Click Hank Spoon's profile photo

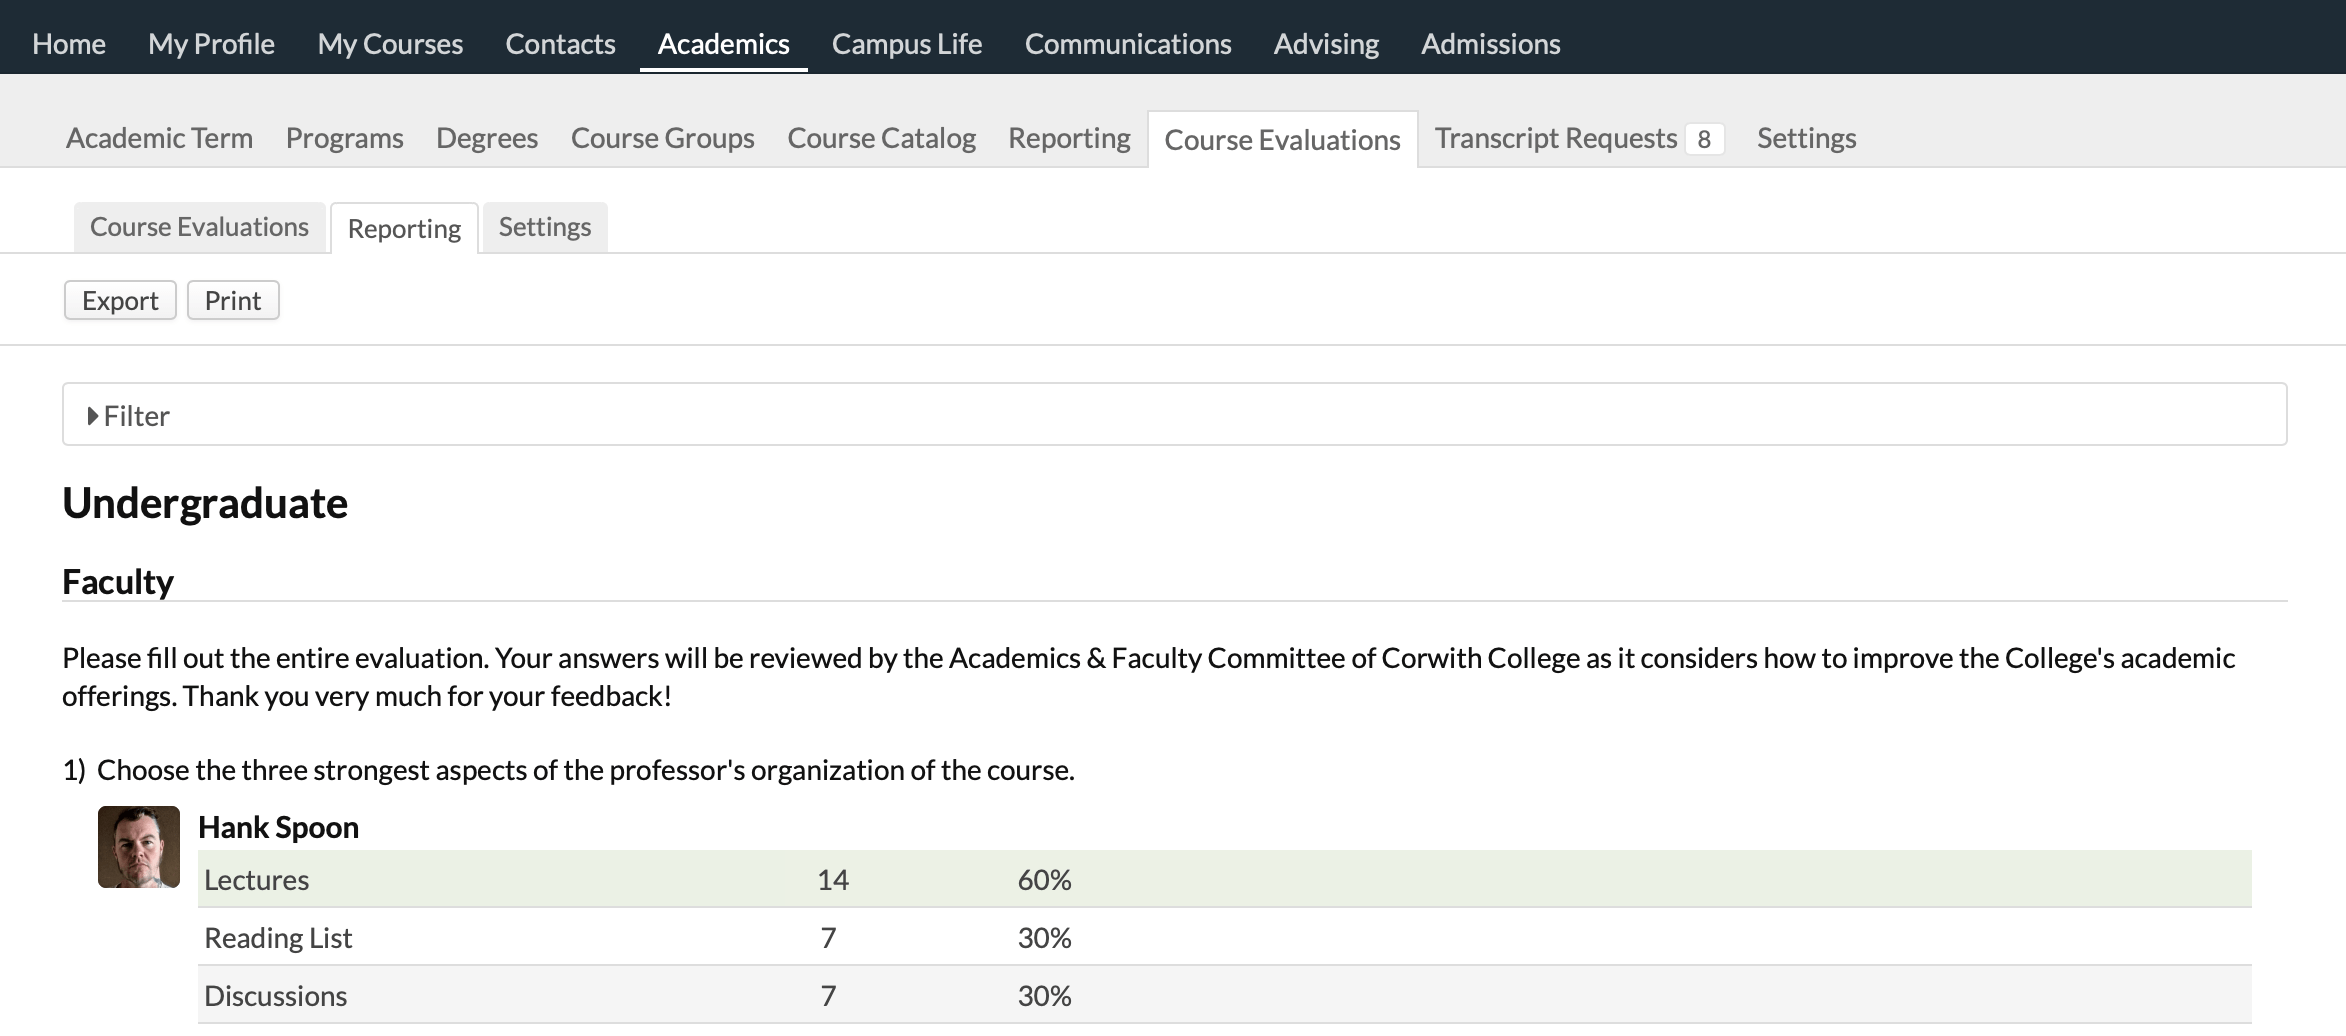pyautogui.click(x=139, y=847)
